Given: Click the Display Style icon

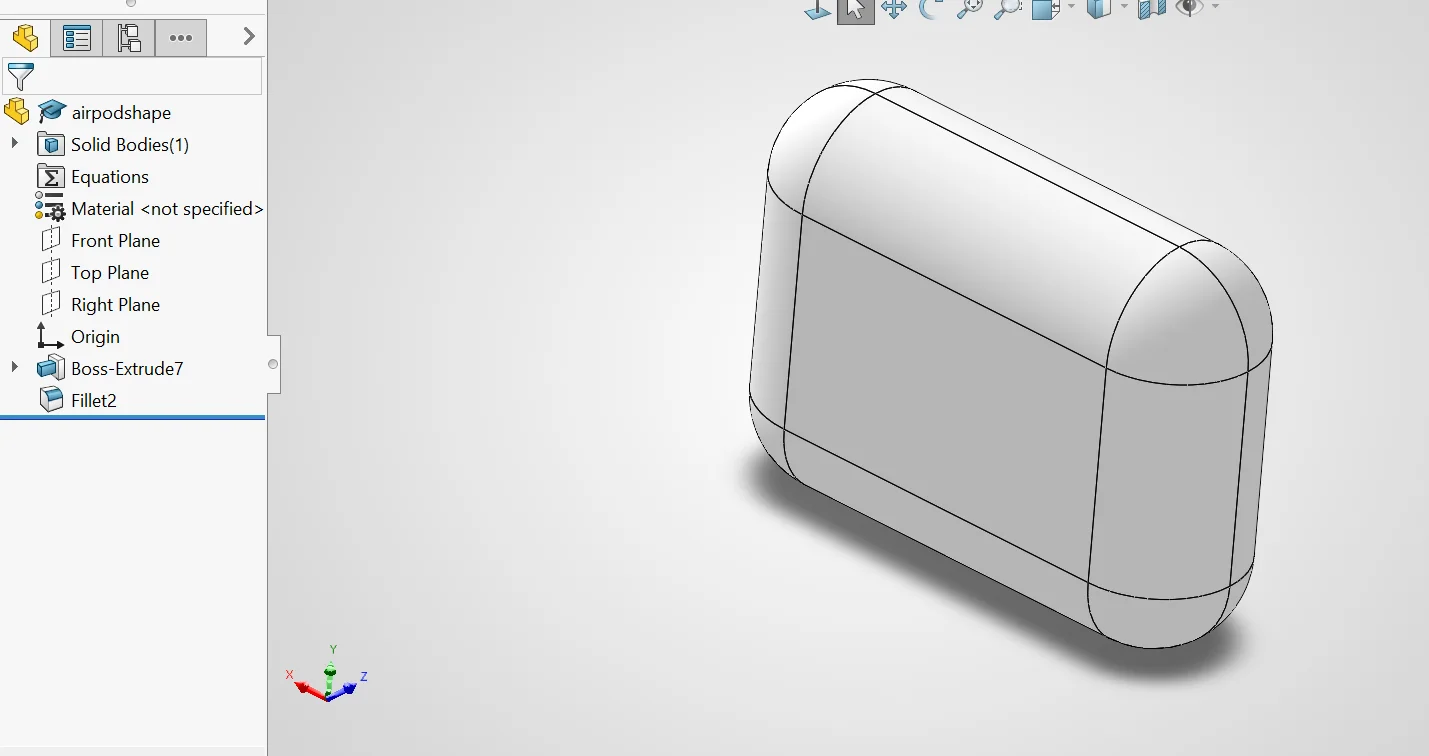Looking at the screenshot, I should [1099, 9].
